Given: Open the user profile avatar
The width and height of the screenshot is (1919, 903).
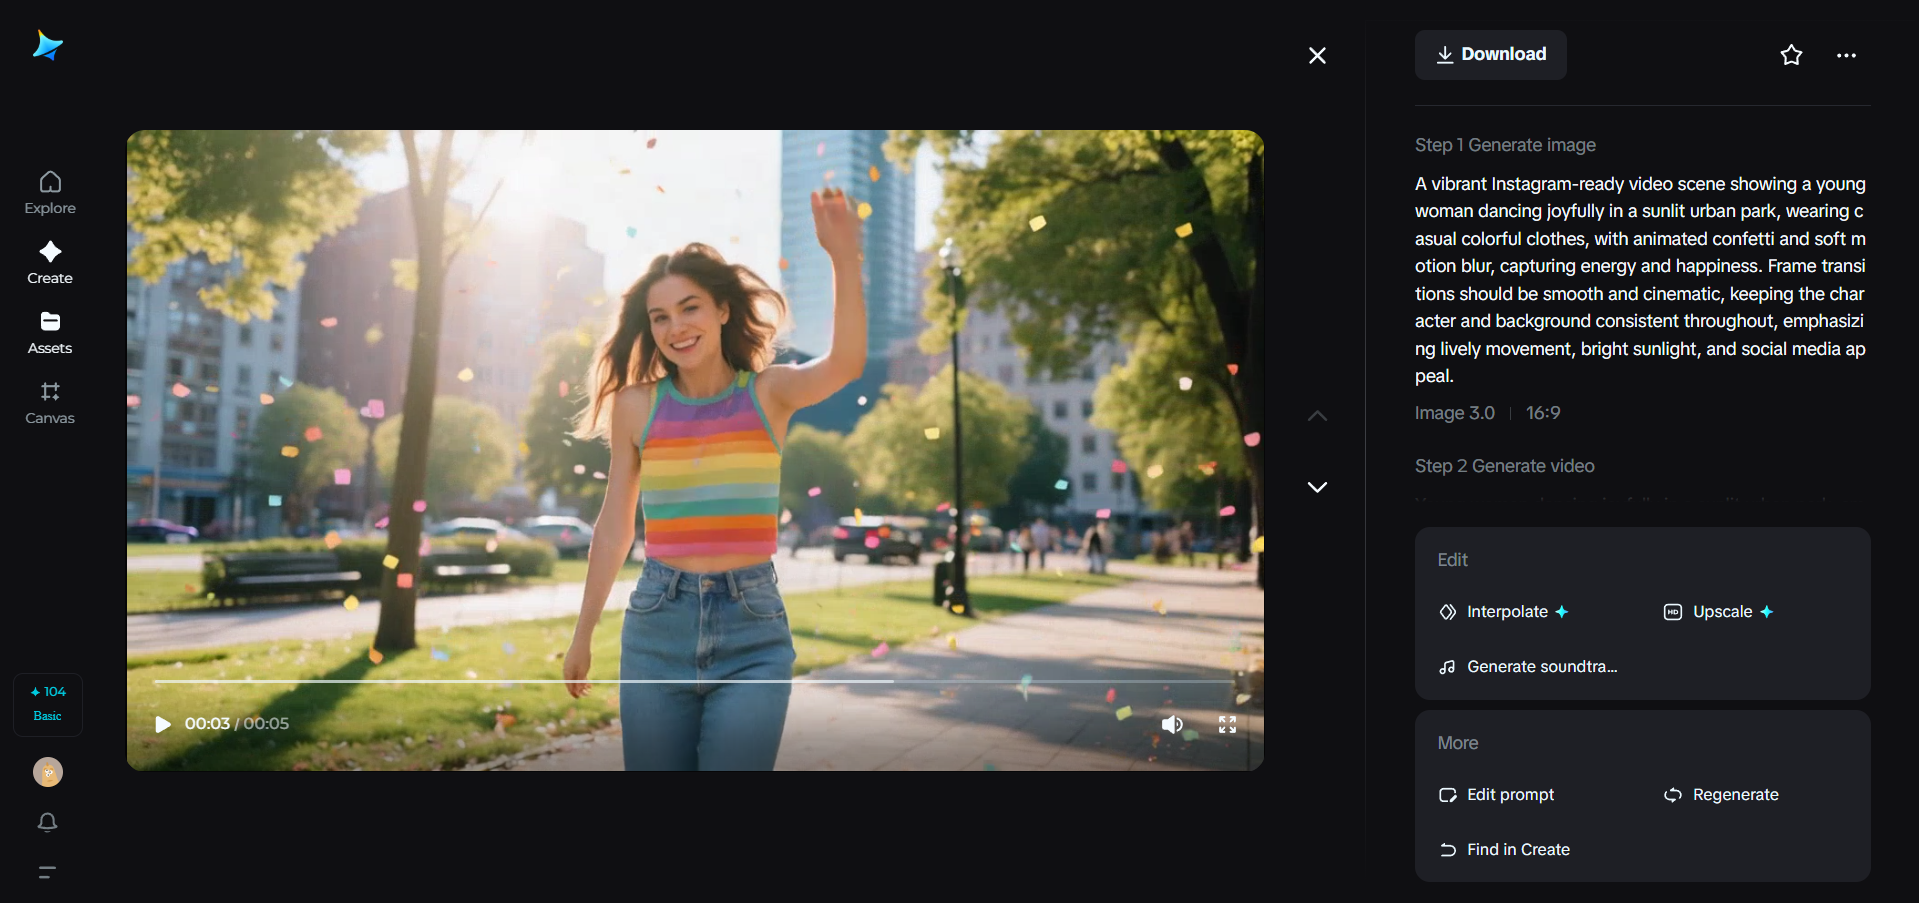Looking at the screenshot, I should click(48, 772).
